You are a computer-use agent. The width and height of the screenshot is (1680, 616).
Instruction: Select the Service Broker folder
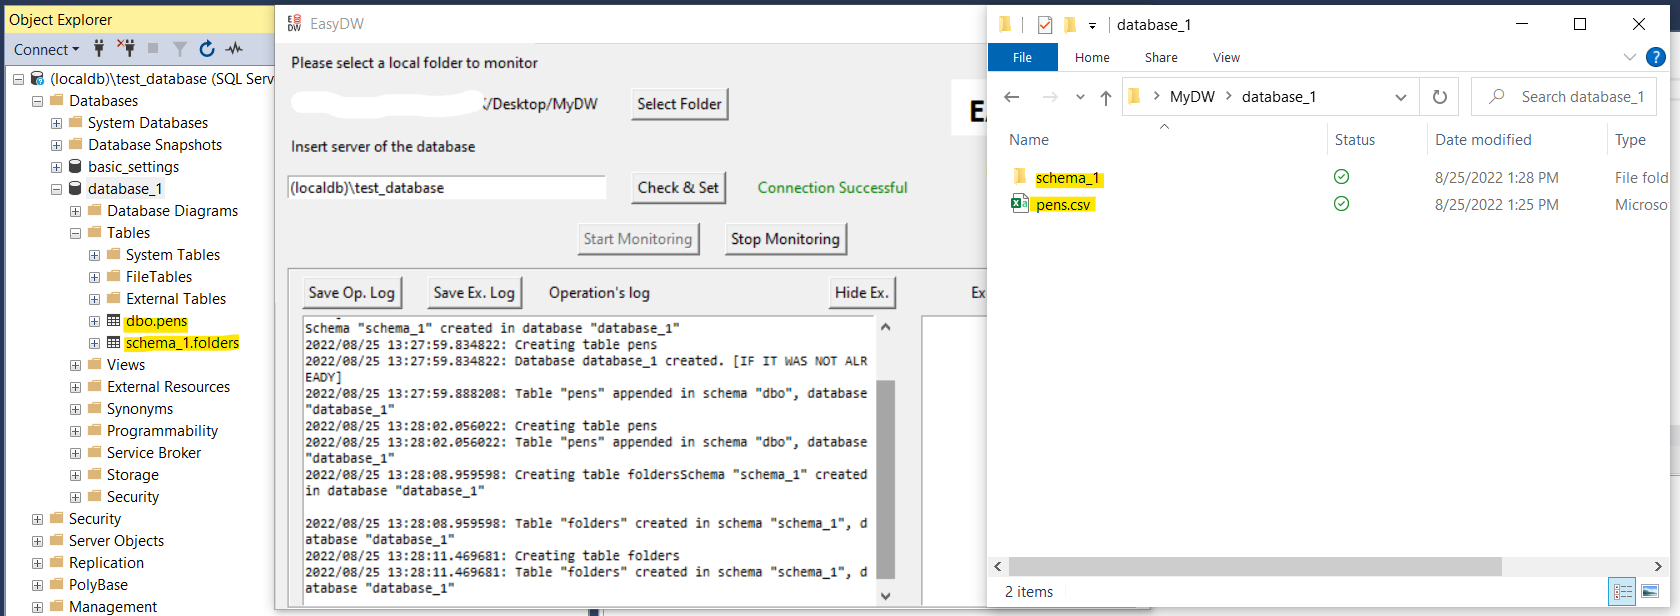coord(153,453)
